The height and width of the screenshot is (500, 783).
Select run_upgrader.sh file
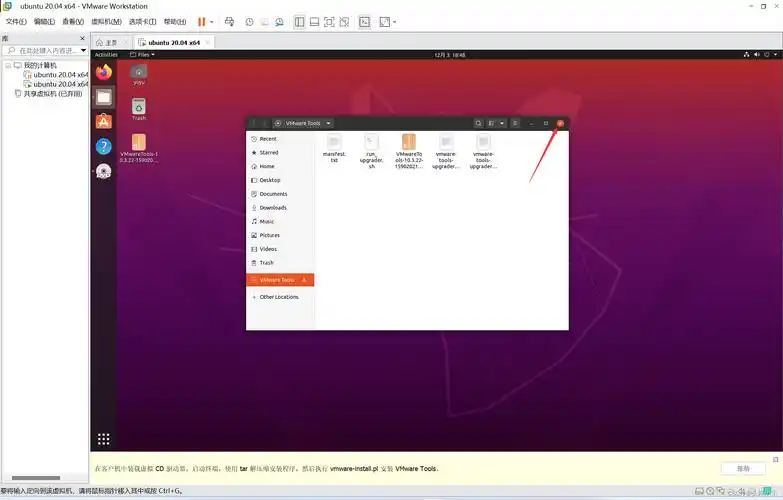pos(371,151)
